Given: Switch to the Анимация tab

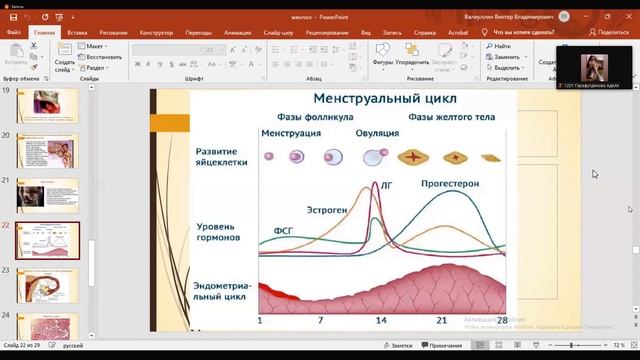Looking at the screenshot, I should pos(238,32).
